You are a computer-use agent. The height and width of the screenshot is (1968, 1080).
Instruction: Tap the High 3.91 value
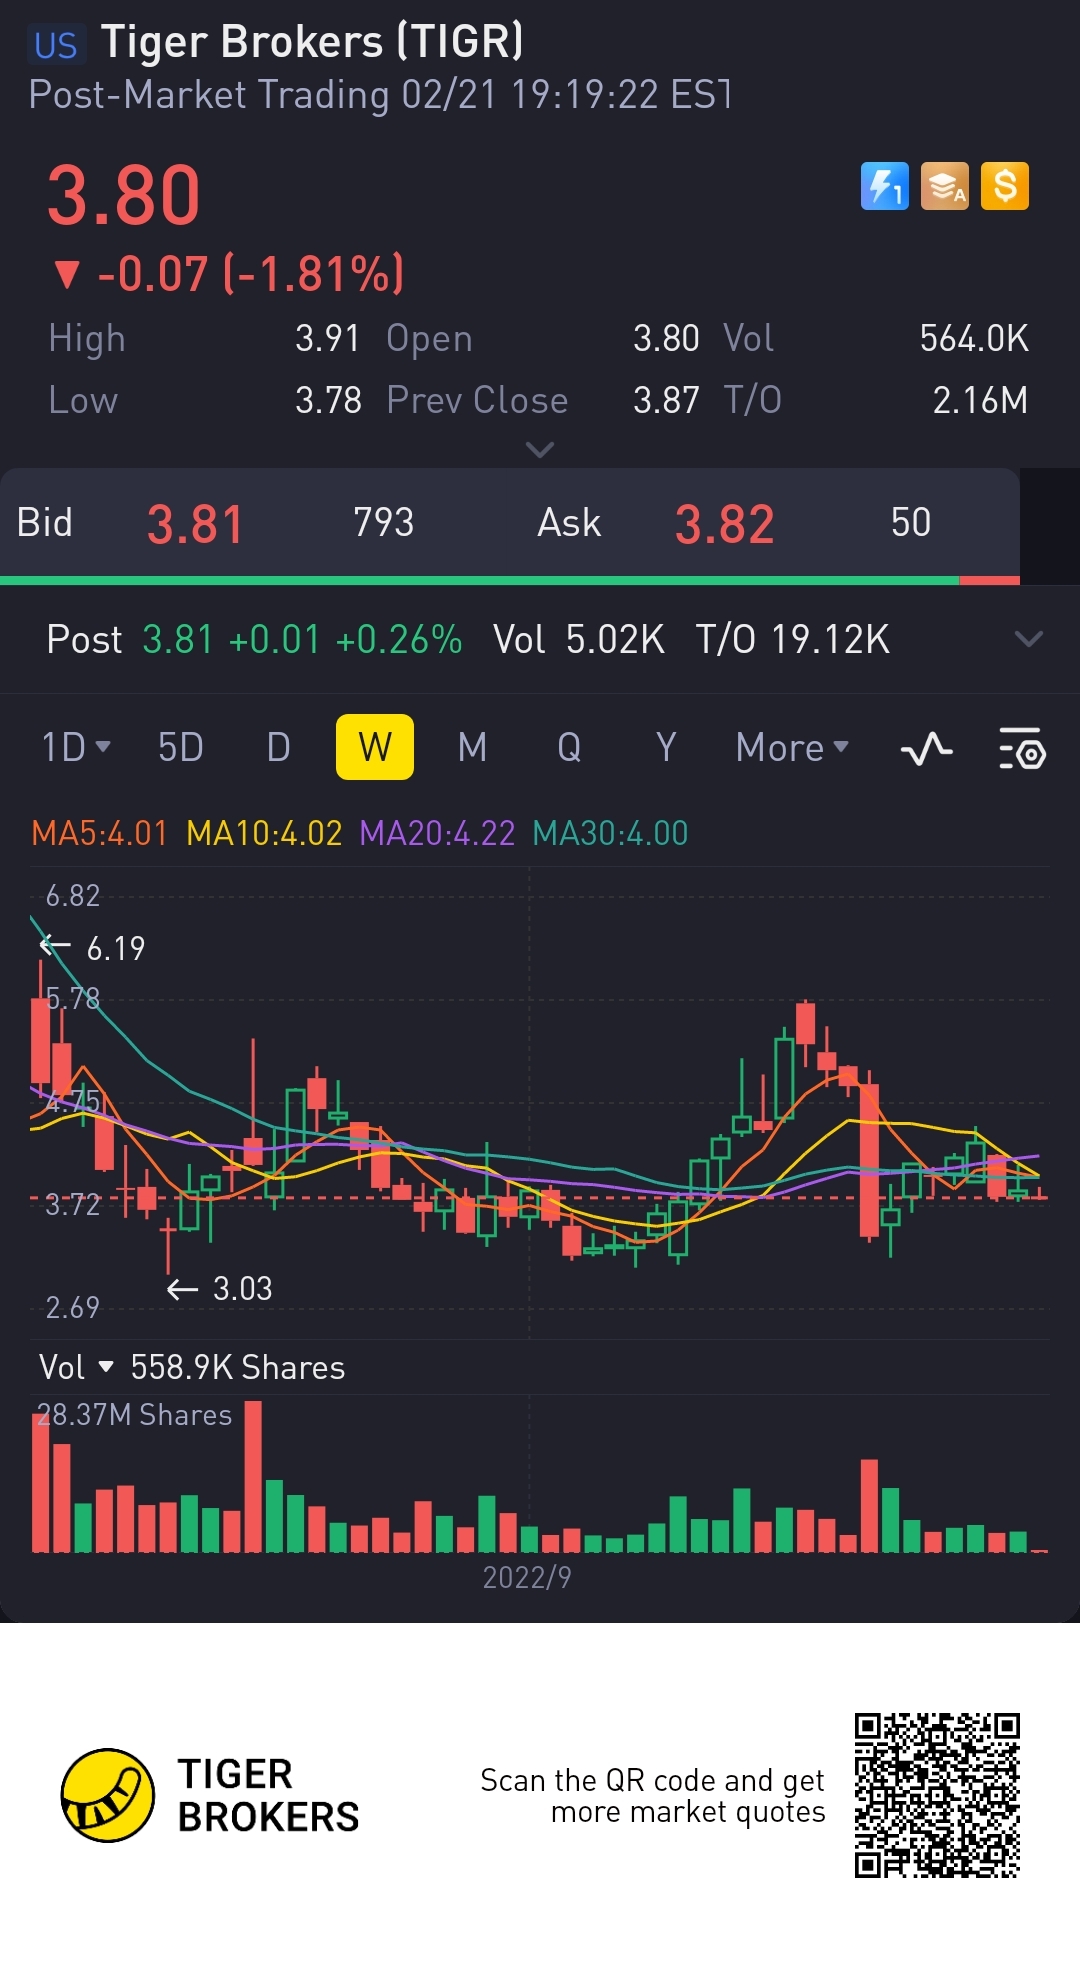click(327, 338)
